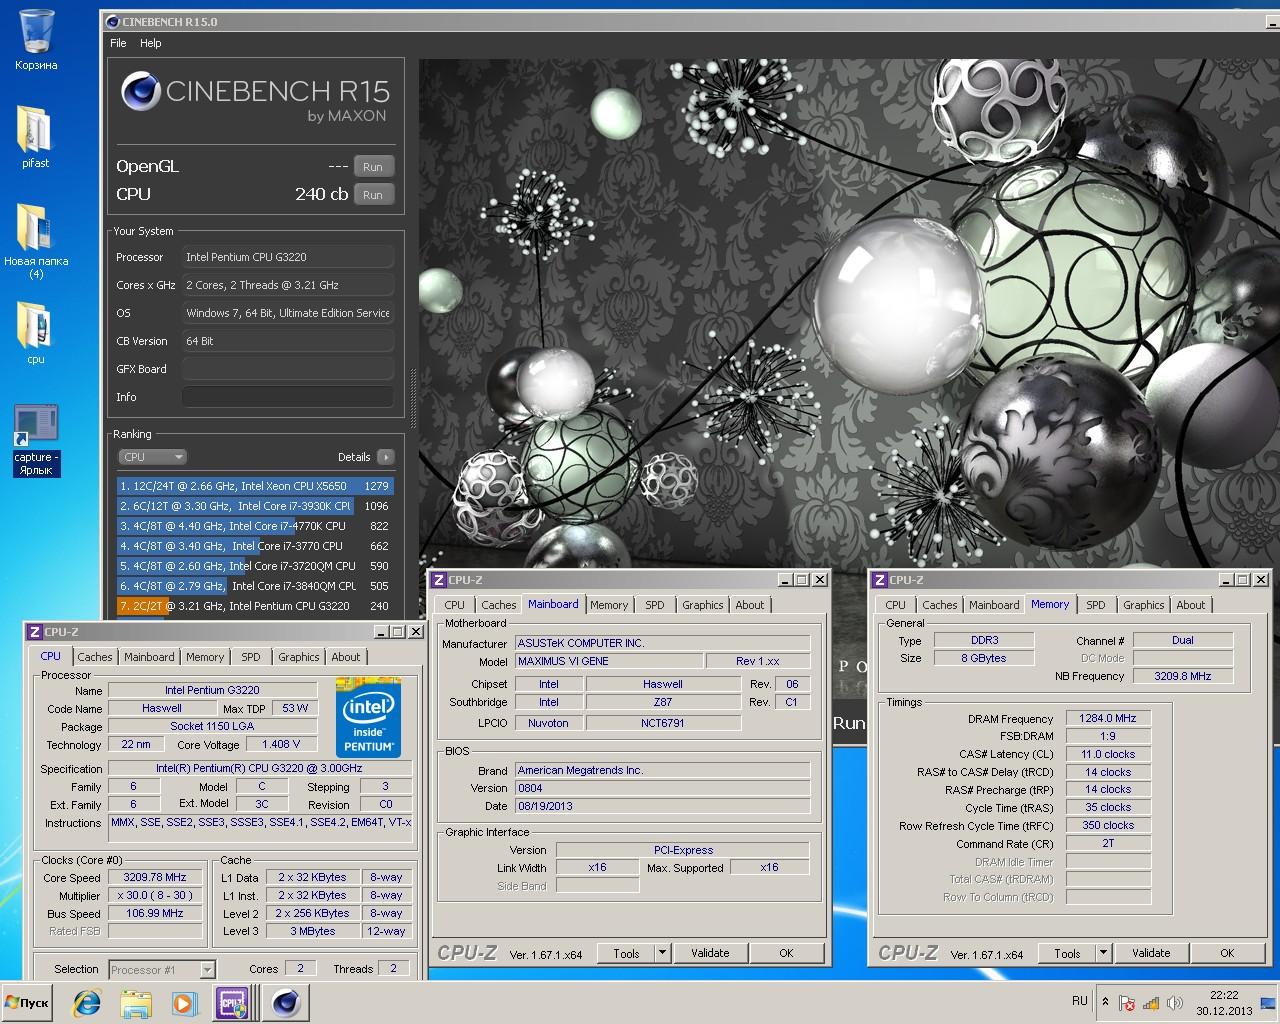Switch to CPU-Z taskbar button
1280x1024 pixels.
pyautogui.click(x=233, y=1003)
